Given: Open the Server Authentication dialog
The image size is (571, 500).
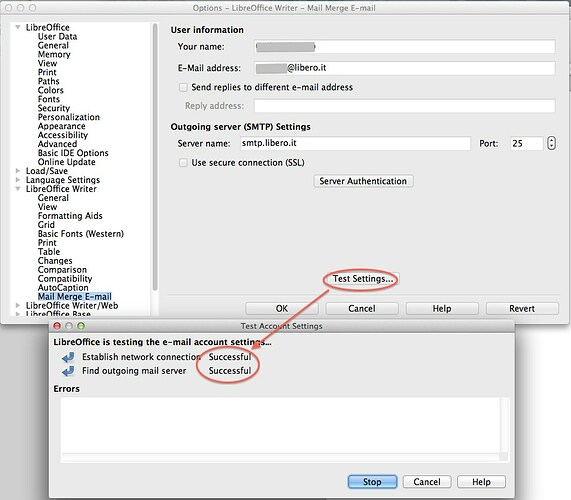Looking at the screenshot, I should [x=363, y=181].
